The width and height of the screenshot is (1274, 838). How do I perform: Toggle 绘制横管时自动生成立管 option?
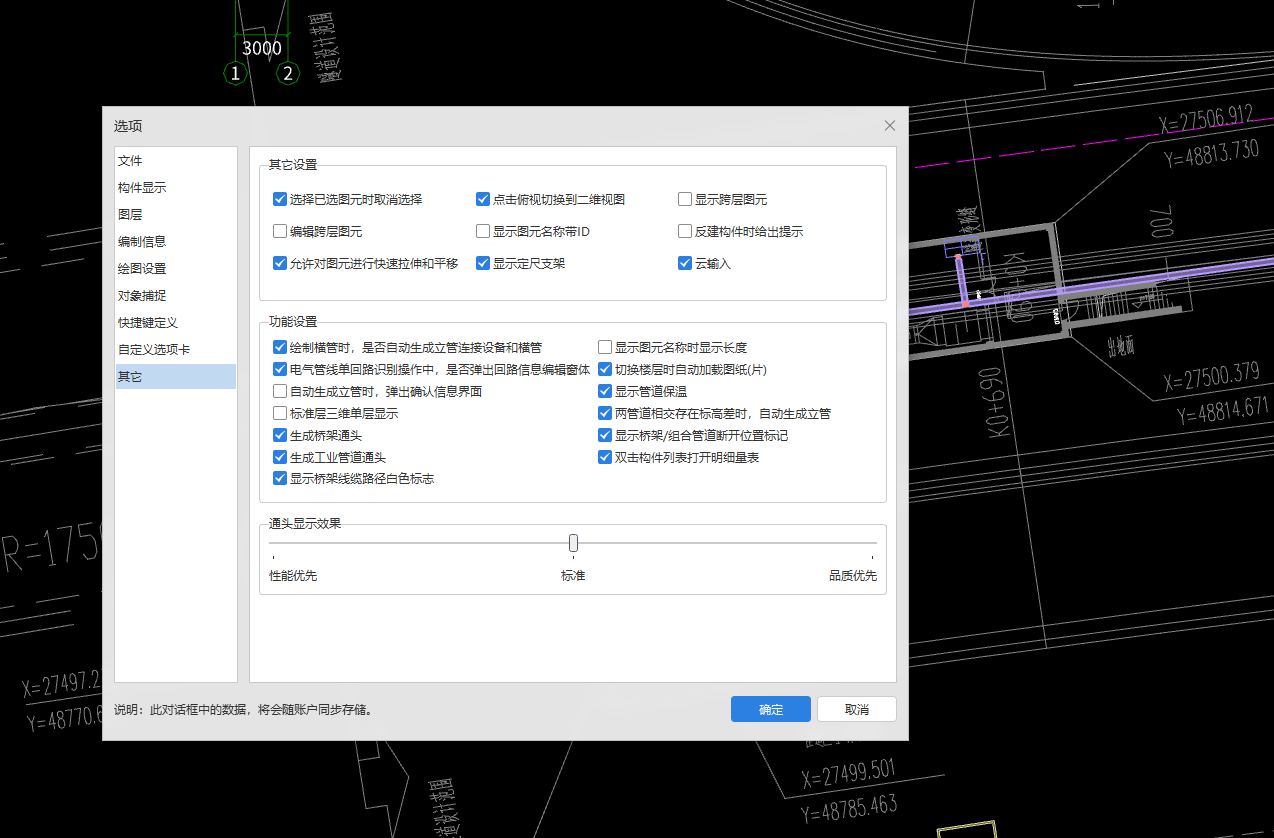(280, 347)
